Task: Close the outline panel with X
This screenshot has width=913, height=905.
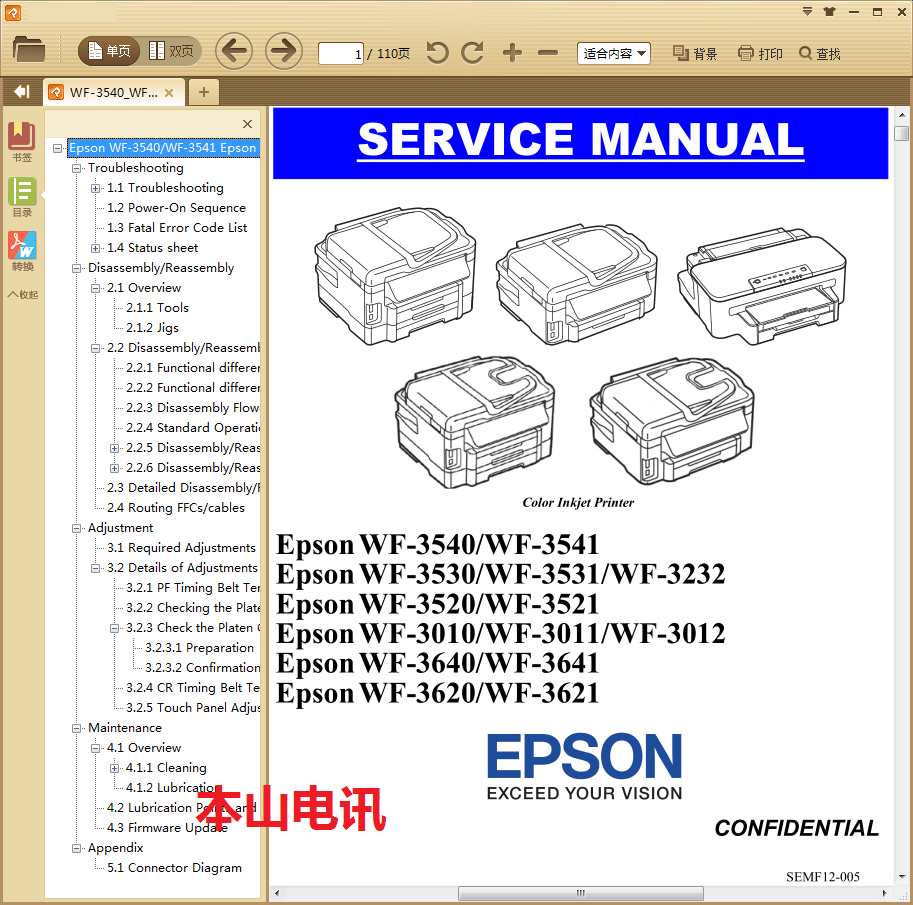Action: point(247,123)
